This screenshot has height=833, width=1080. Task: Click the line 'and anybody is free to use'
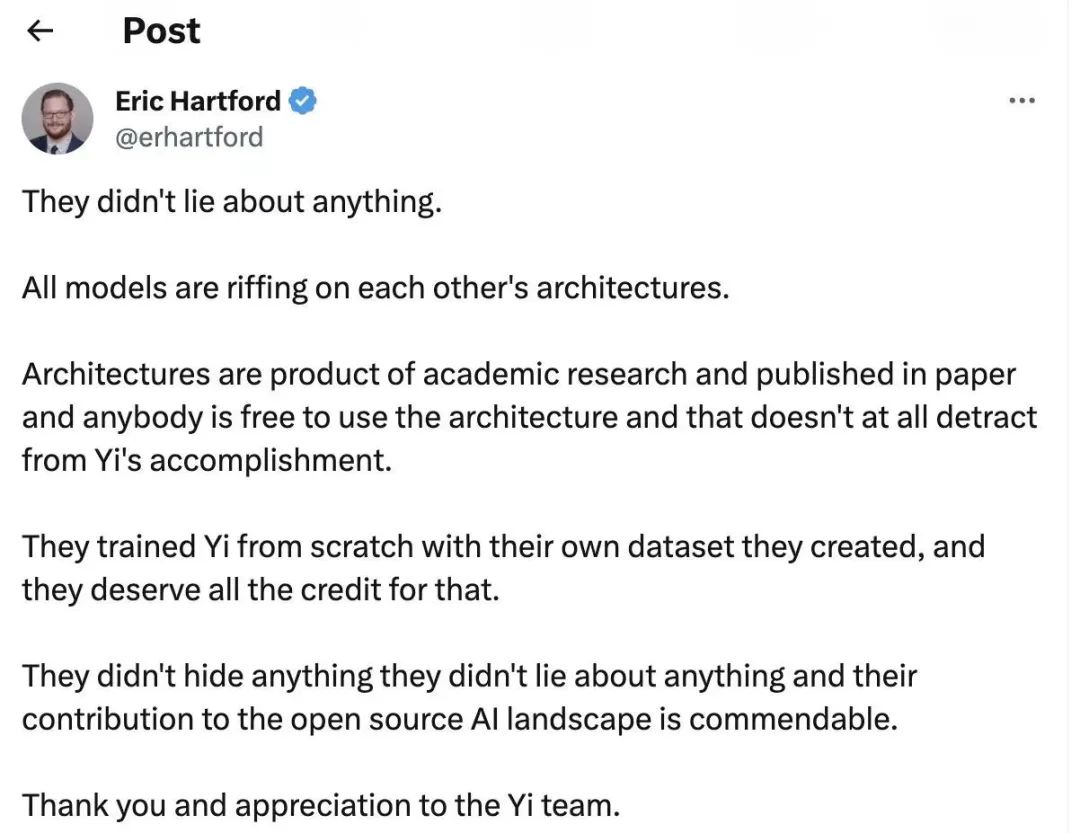(529, 418)
